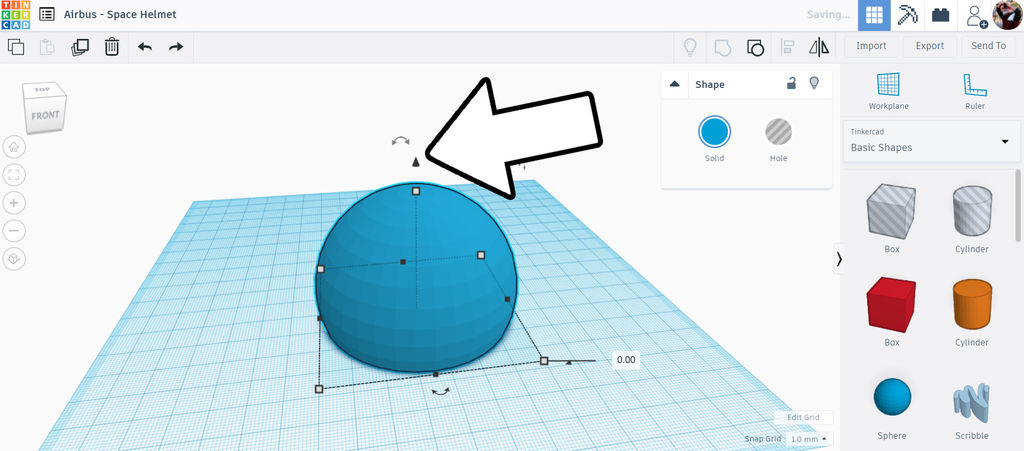The width and height of the screenshot is (1024, 451).
Task: Click the top white height handle on sphere
Action: (x=415, y=191)
